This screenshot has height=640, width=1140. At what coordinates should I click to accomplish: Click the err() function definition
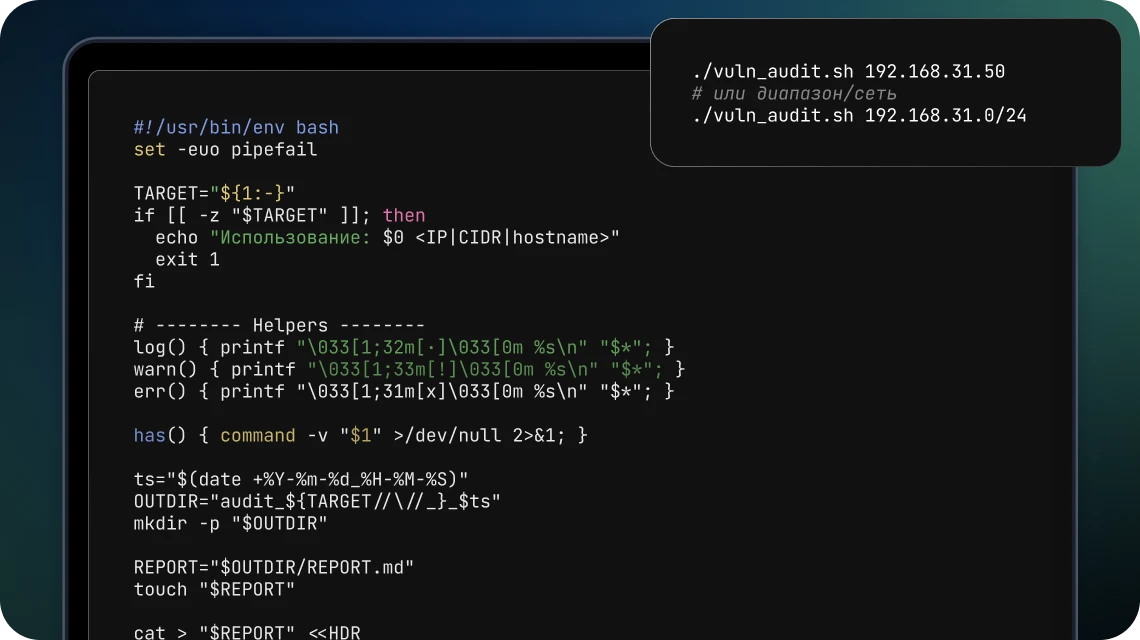pyautogui.click(x=404, y=391)
